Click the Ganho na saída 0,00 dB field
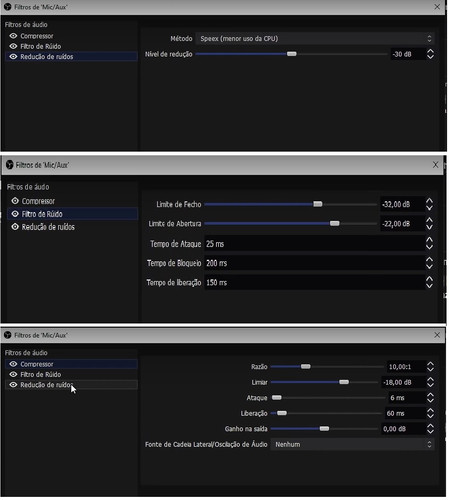The width and height of the screenshot is (449, 500). click(403, 429)
